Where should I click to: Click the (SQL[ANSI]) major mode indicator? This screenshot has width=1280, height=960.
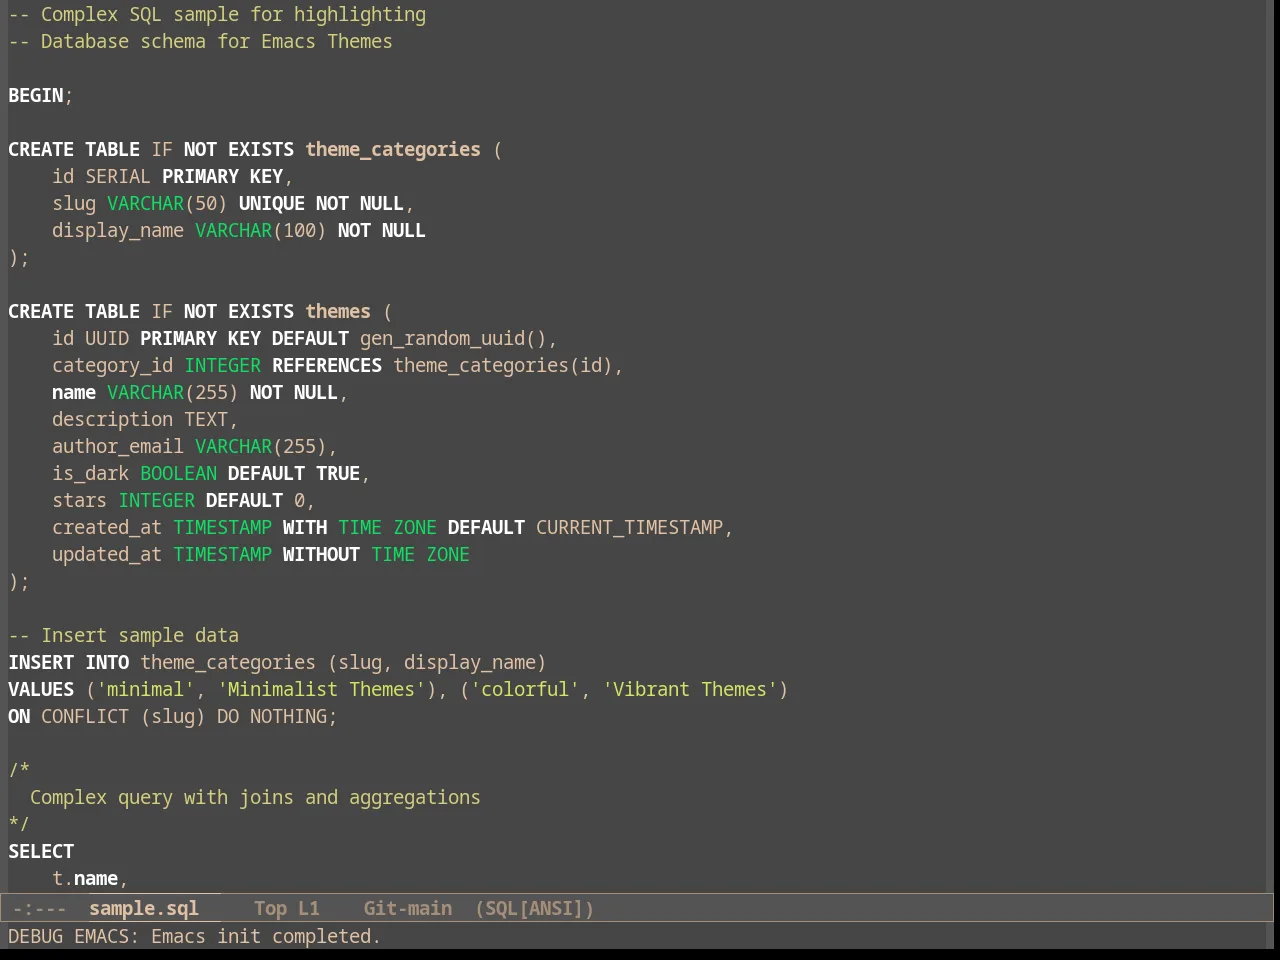pos(535,908)
